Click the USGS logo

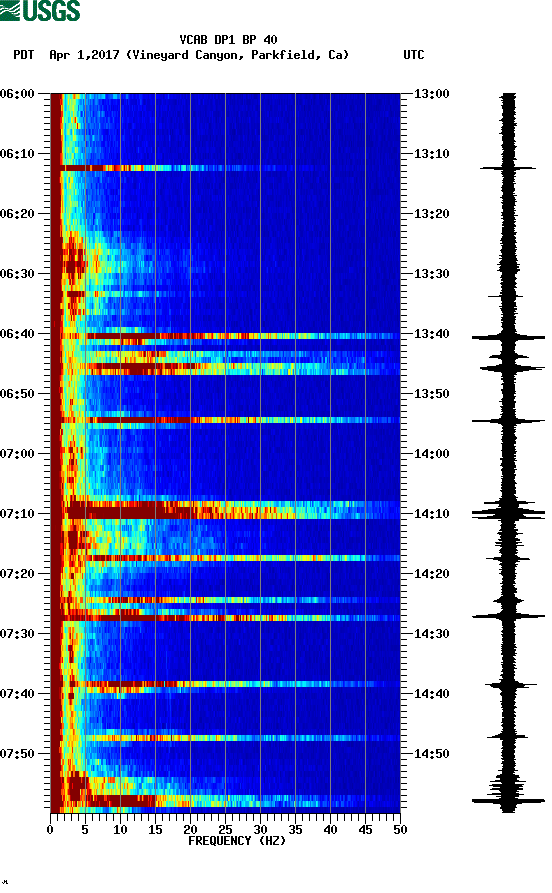point(40,11)
